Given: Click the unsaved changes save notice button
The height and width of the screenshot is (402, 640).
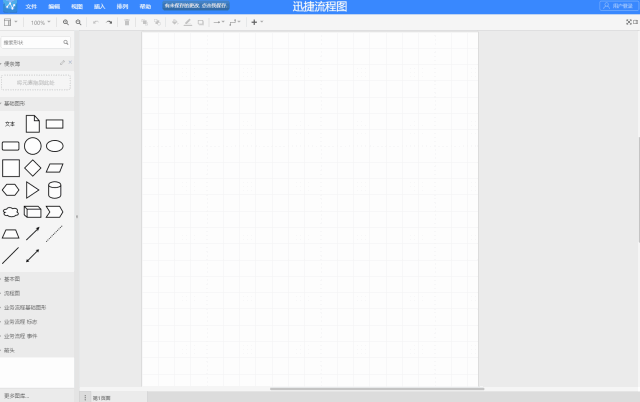Looking at the screenshot, I should point(196,6).
